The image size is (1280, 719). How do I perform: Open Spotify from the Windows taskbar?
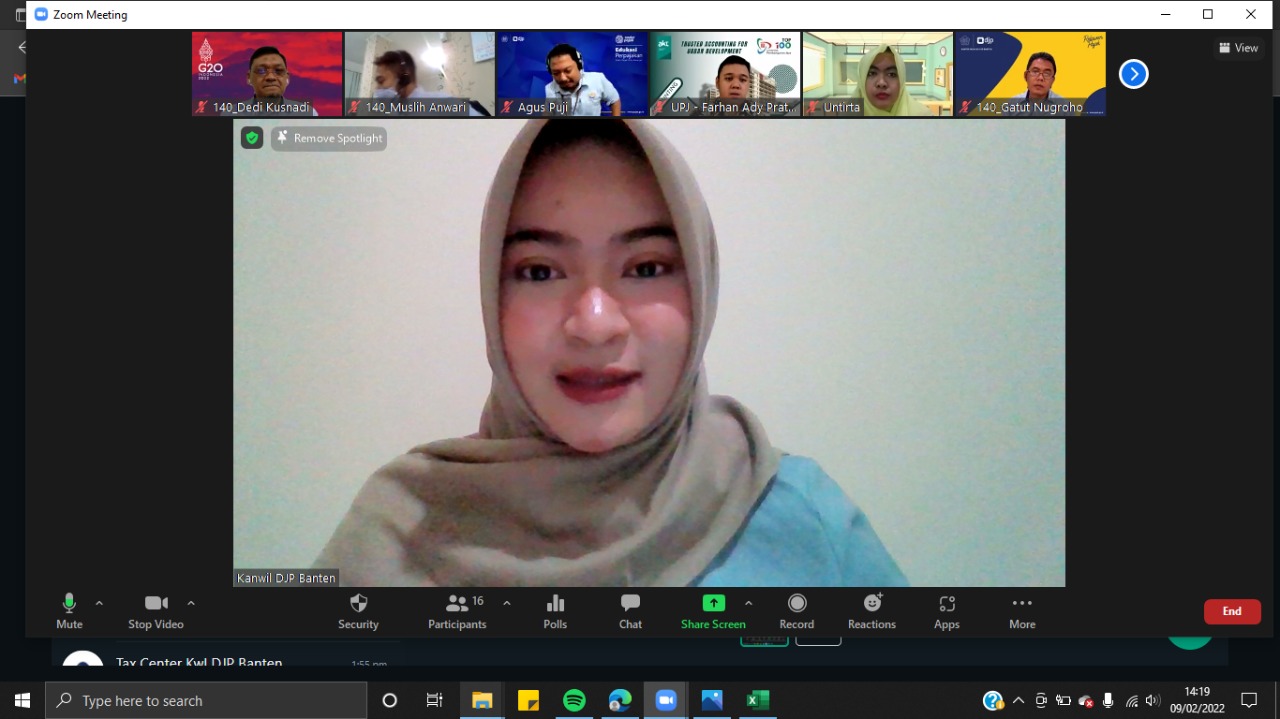pos(574,700)
